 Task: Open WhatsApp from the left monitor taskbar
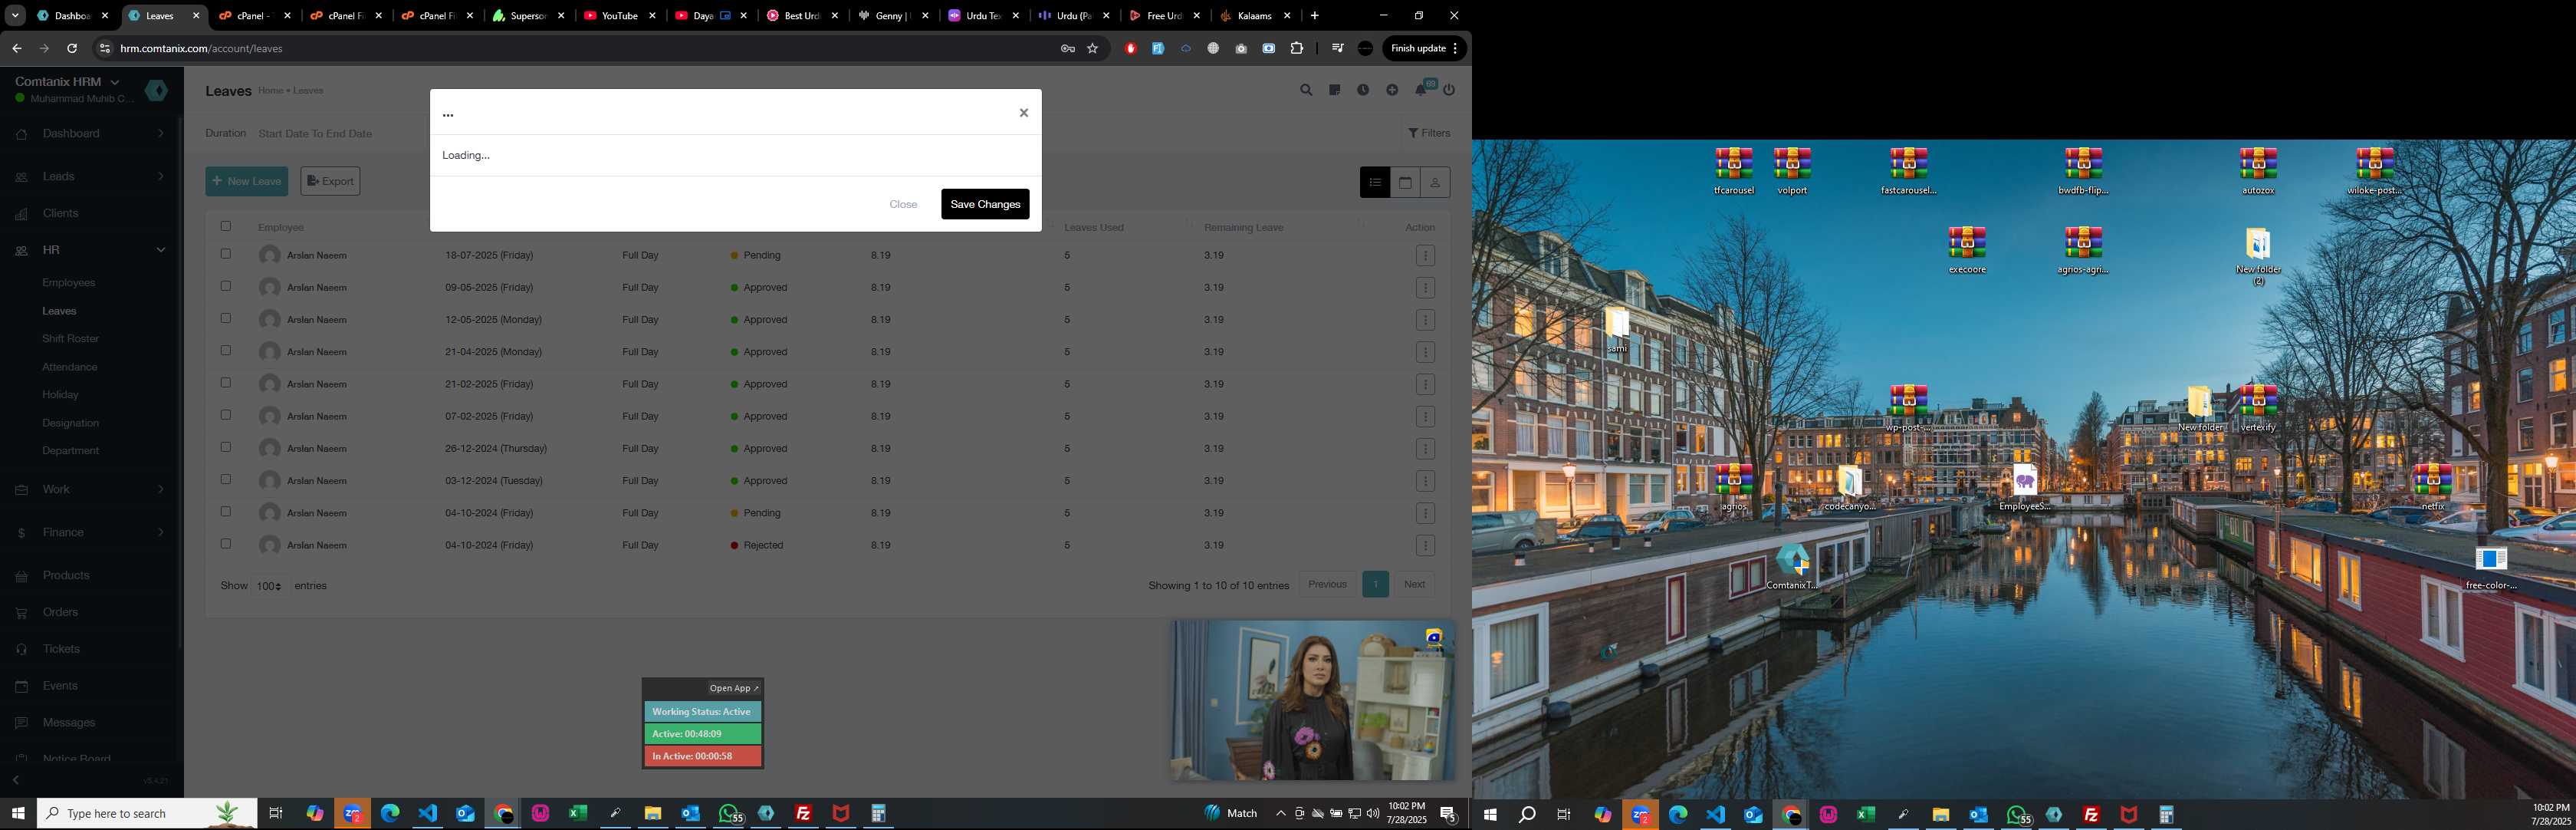(731, 813)
